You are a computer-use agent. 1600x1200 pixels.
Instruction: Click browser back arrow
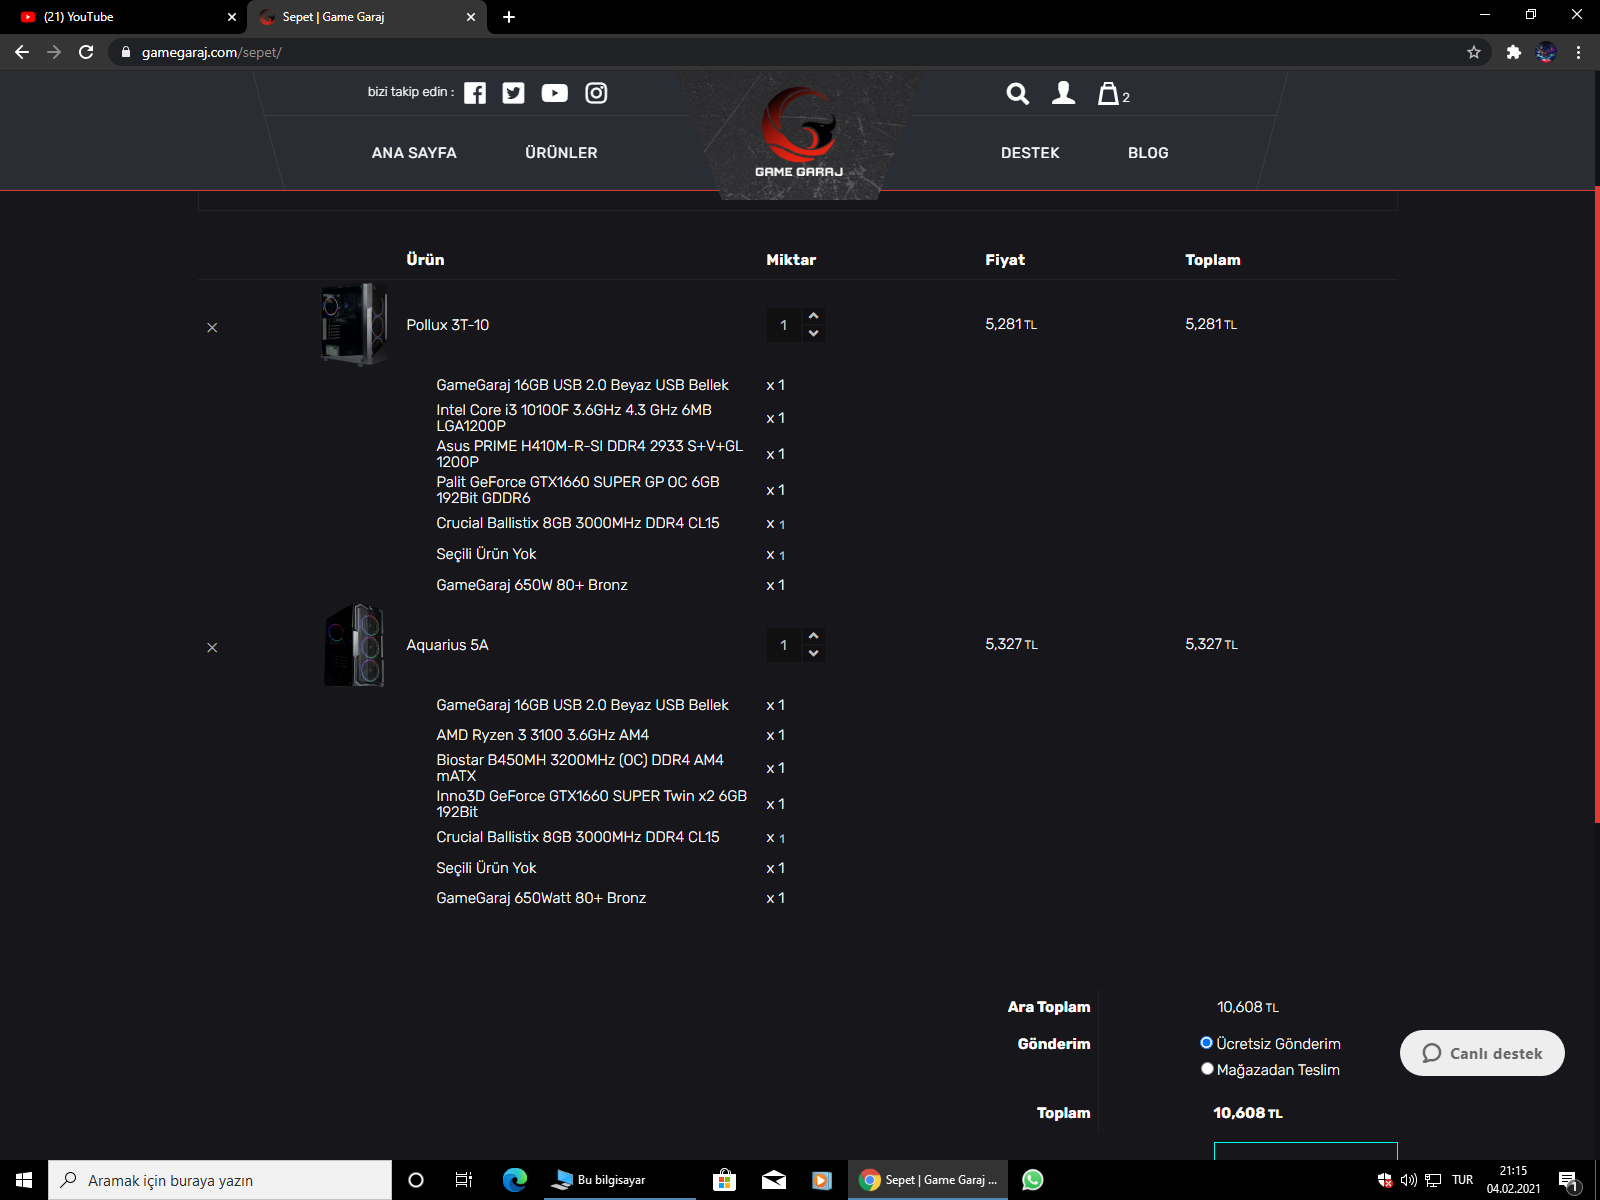22,52
